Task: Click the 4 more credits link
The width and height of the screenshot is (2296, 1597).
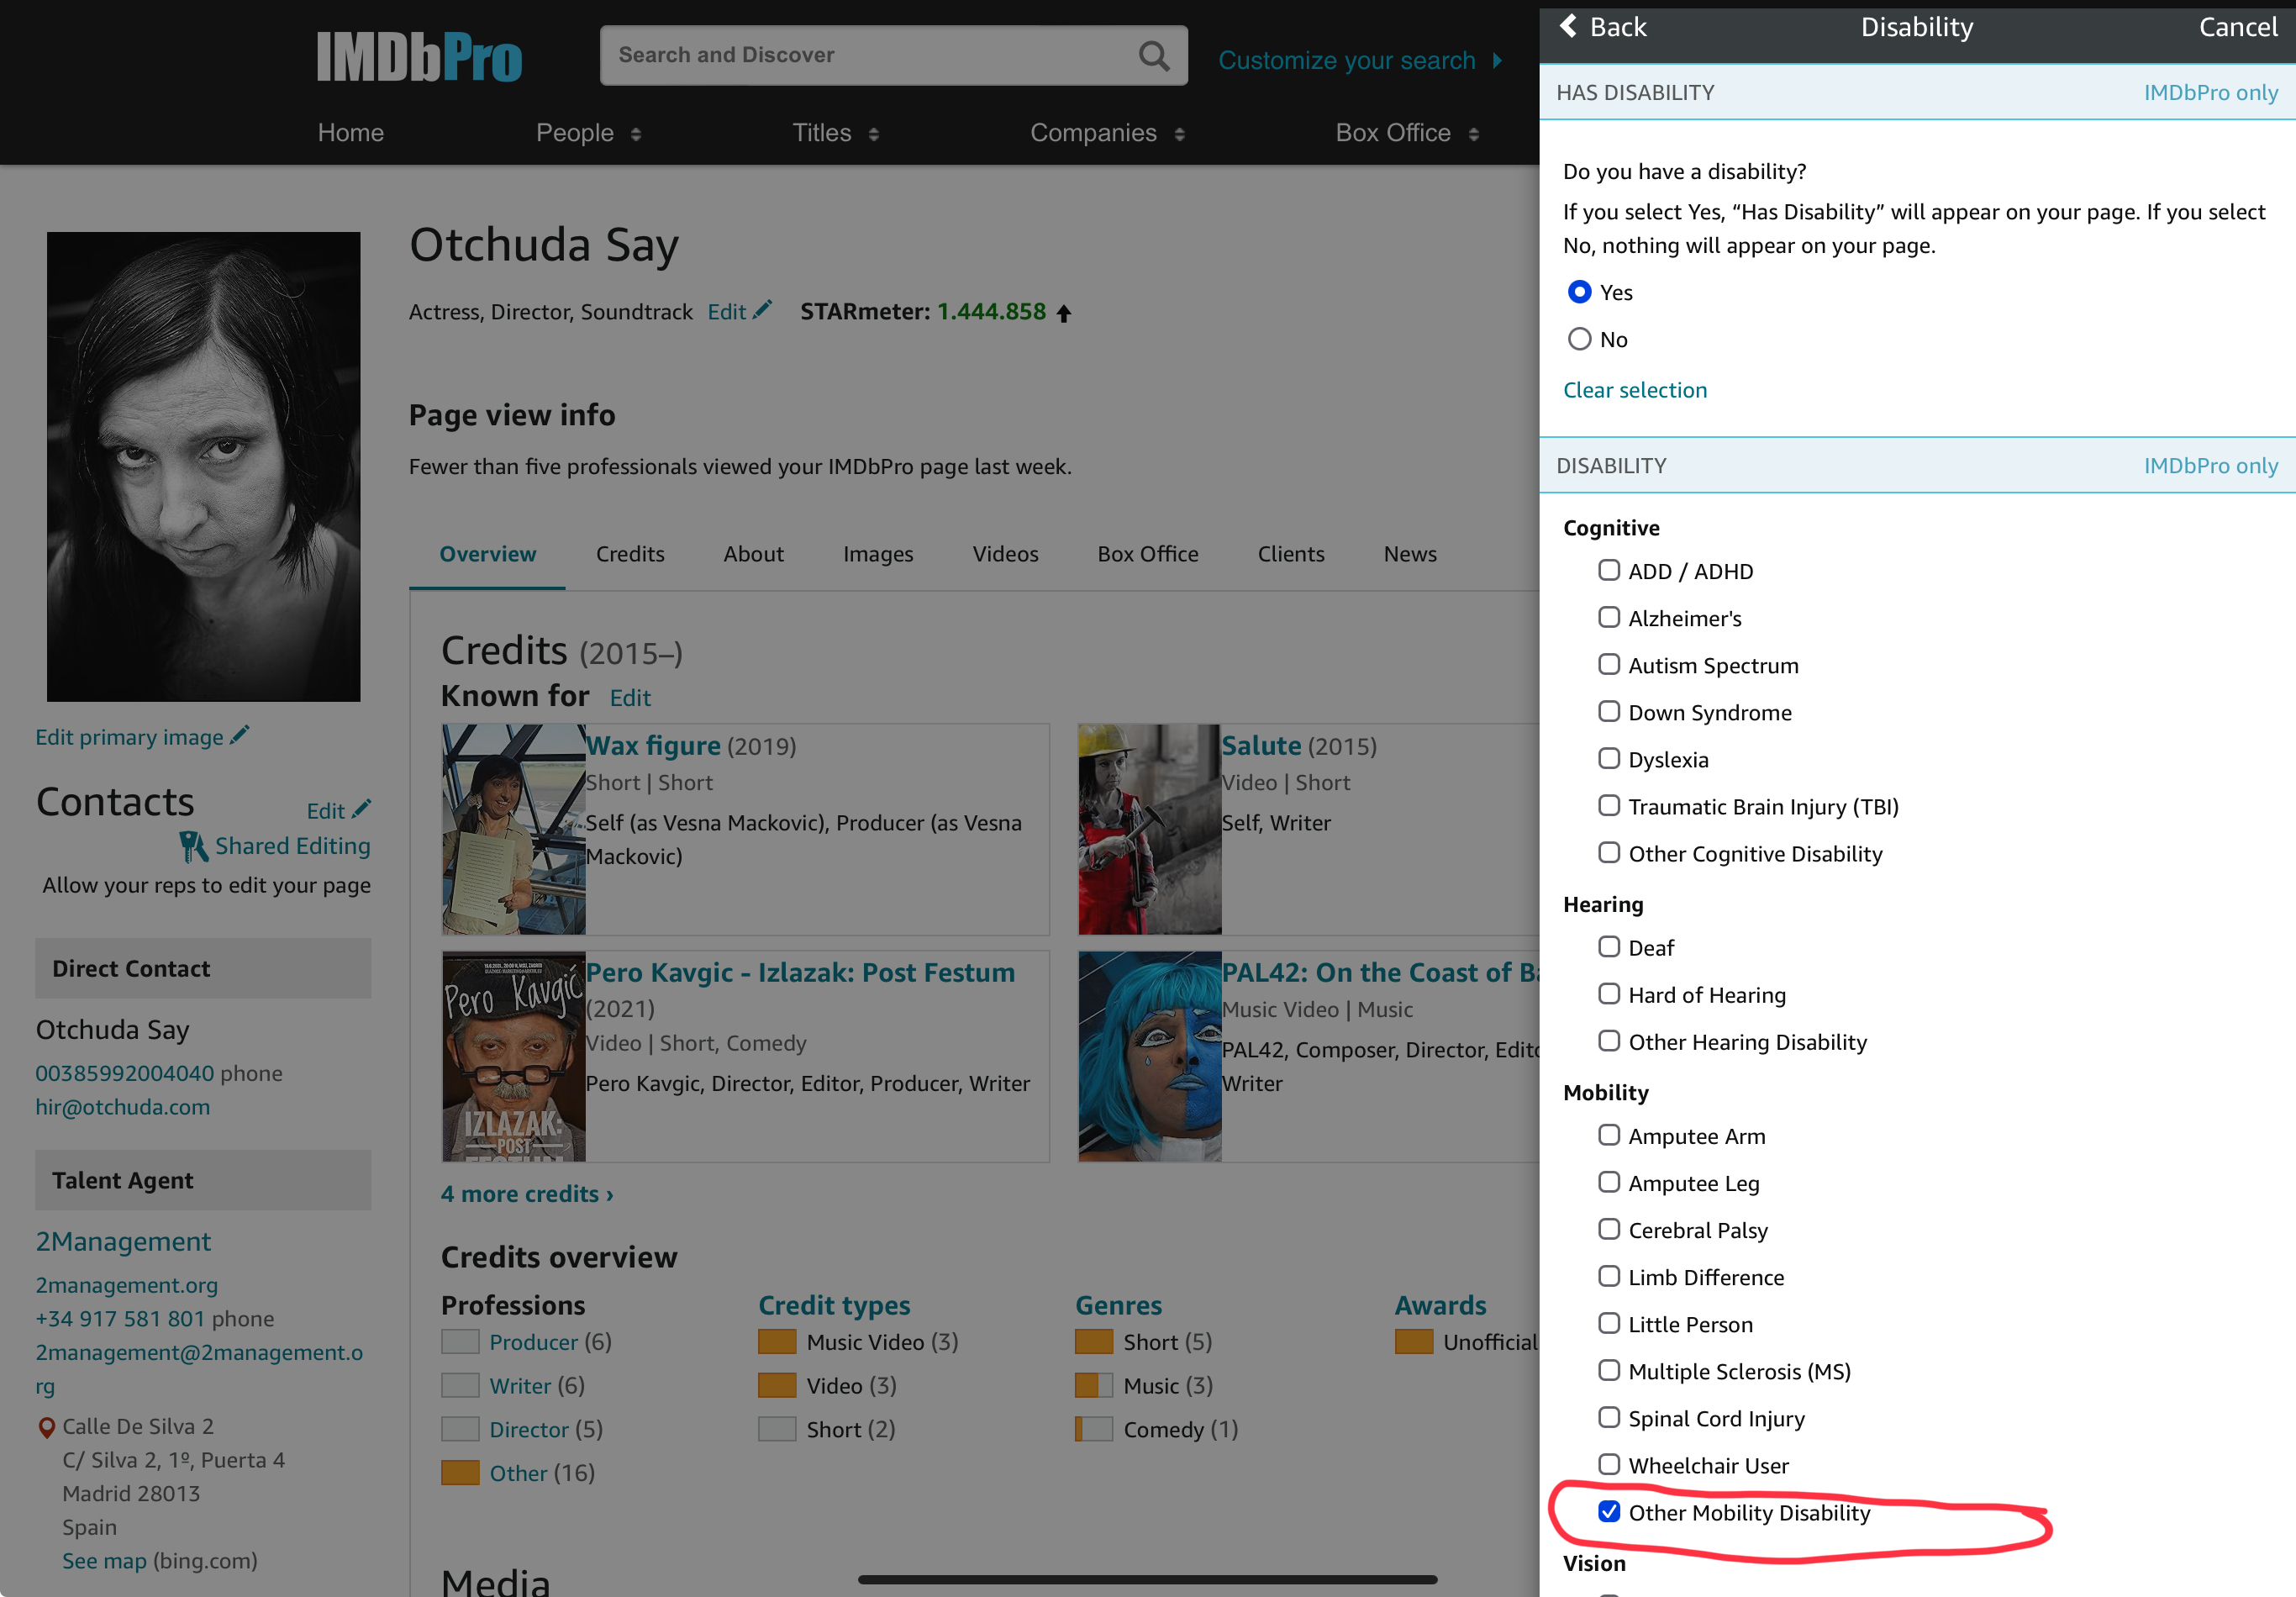Action: [x=526, y=1193]
